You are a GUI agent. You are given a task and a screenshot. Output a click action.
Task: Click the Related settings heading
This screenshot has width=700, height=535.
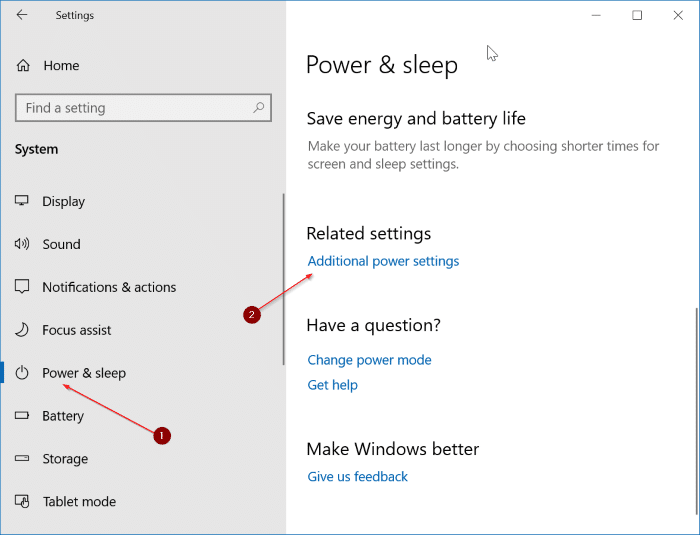tap(369, 234)
